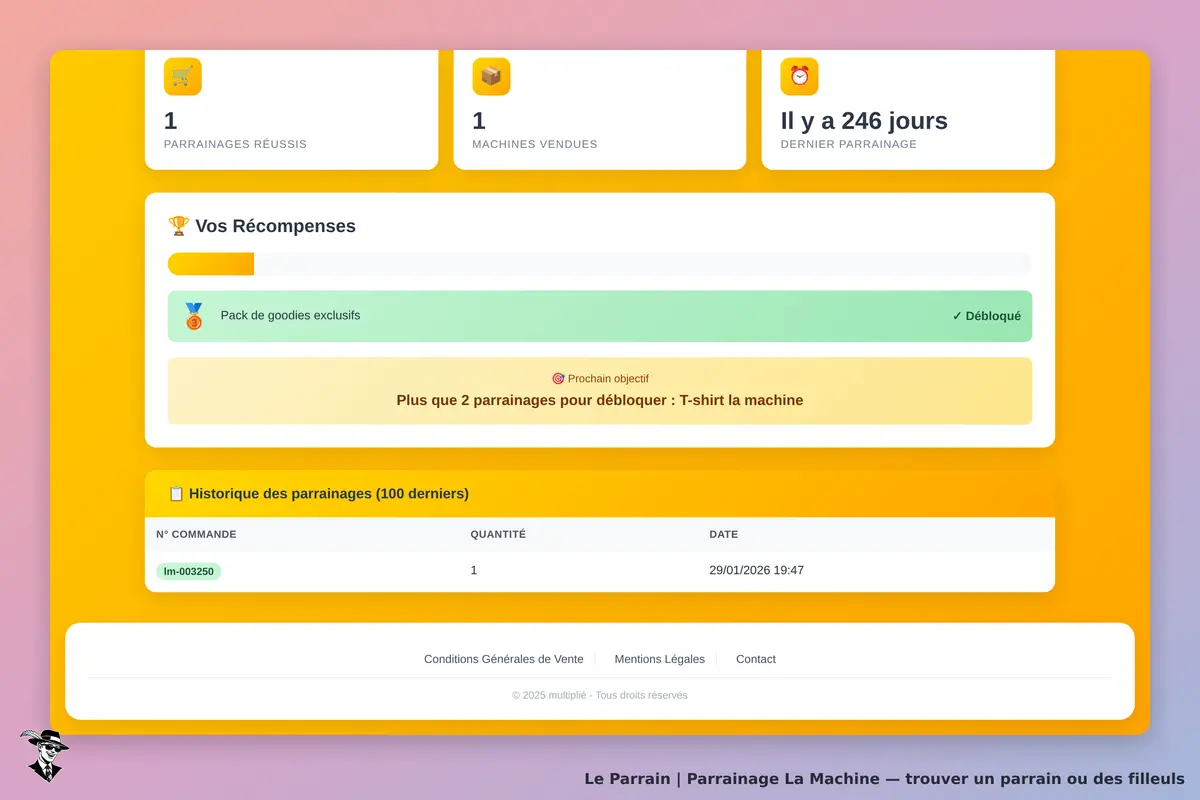This screenshot has width=1200, height=800.
Task: Click the quantity value 1 in lm-003250 row
Action: (x=474, y=570)
